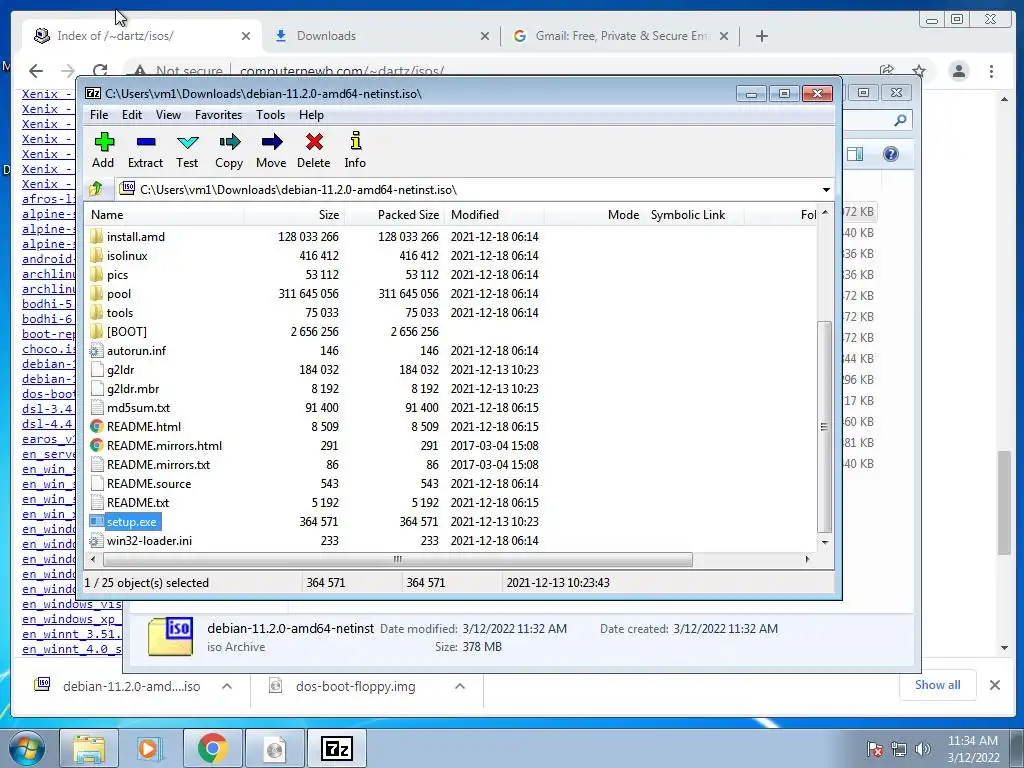This screenshot has height=768, width=1024.
Task: Click the Chrome back arrow
Action: (x=36, y=71)
